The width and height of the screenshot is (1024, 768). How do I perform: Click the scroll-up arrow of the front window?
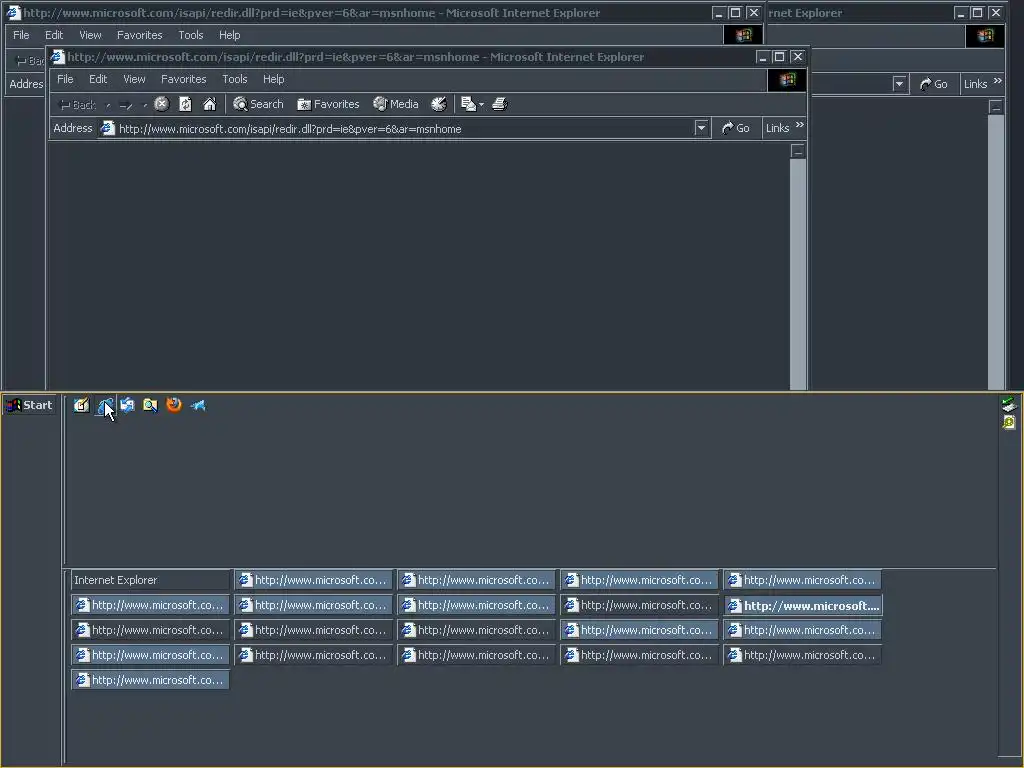[797, 151]
